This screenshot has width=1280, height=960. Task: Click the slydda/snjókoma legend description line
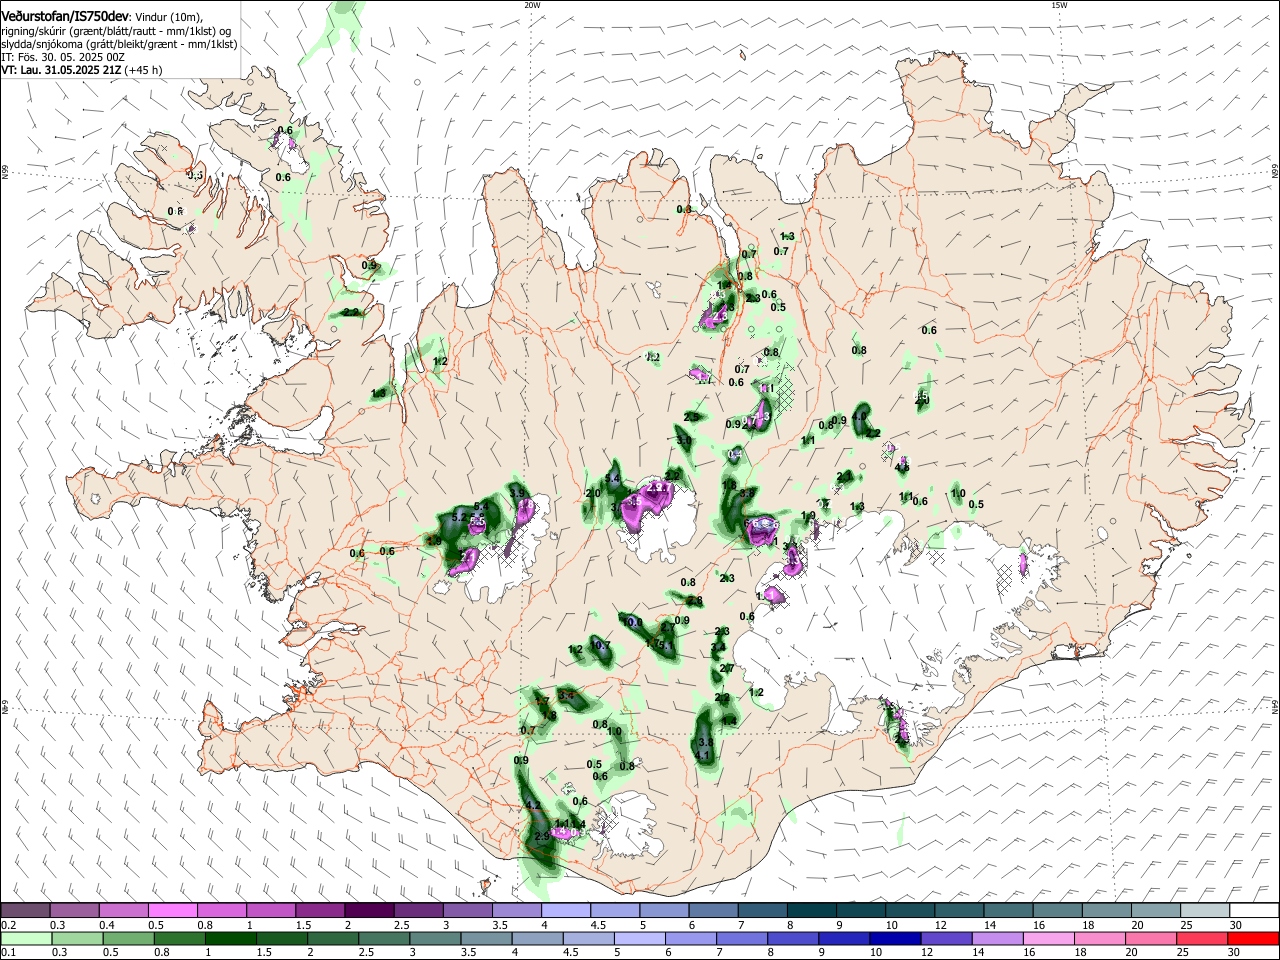tap(119, 45)
